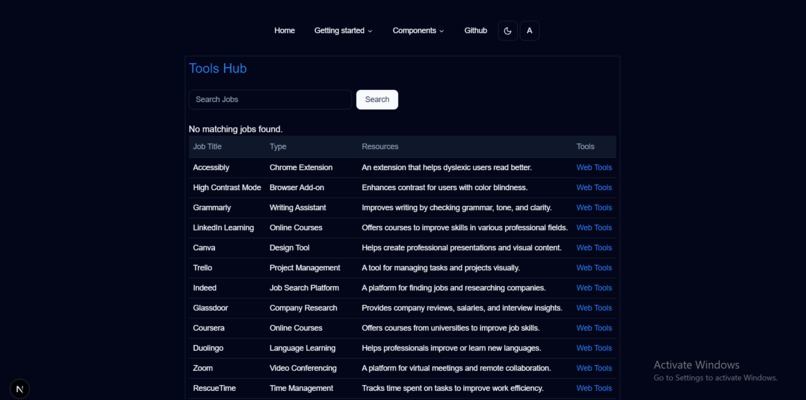Viewport: 806px width, 400px height.
Task: Open Web Tools link for Coursera
Action: click(594, 328)
